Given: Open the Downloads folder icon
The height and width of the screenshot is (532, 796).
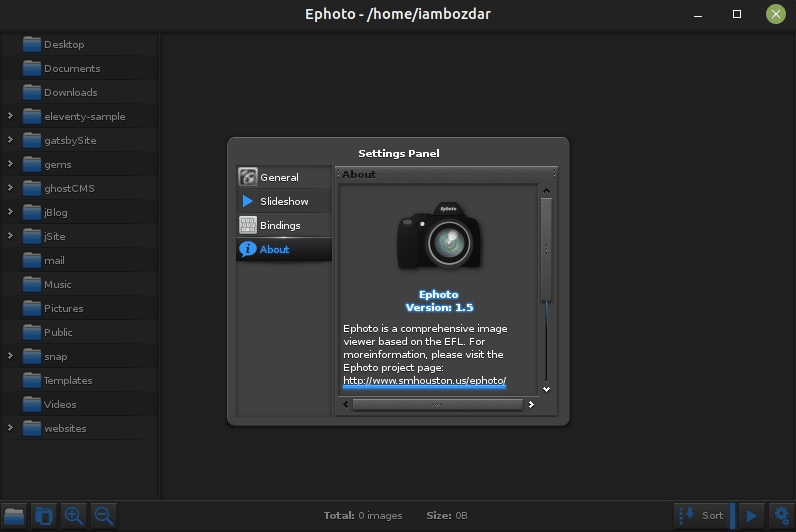Looking at the screenshot, I should (x=31, y=92).
